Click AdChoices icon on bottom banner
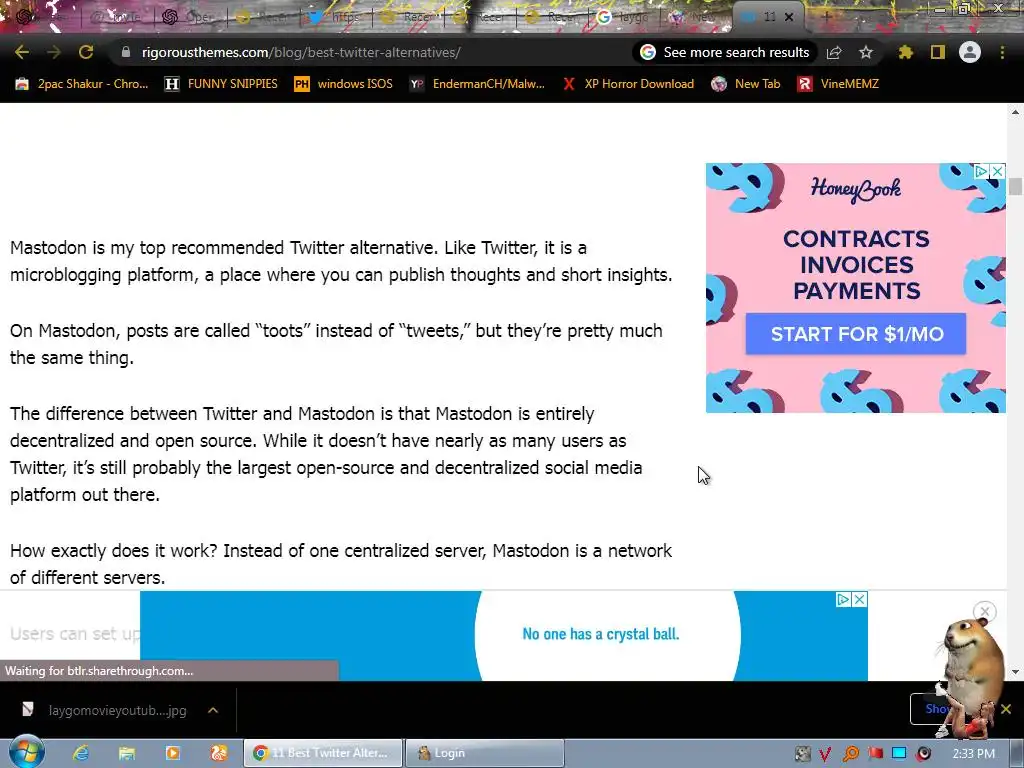Viewport: 1024px width, 768px height. coord(843,599)
